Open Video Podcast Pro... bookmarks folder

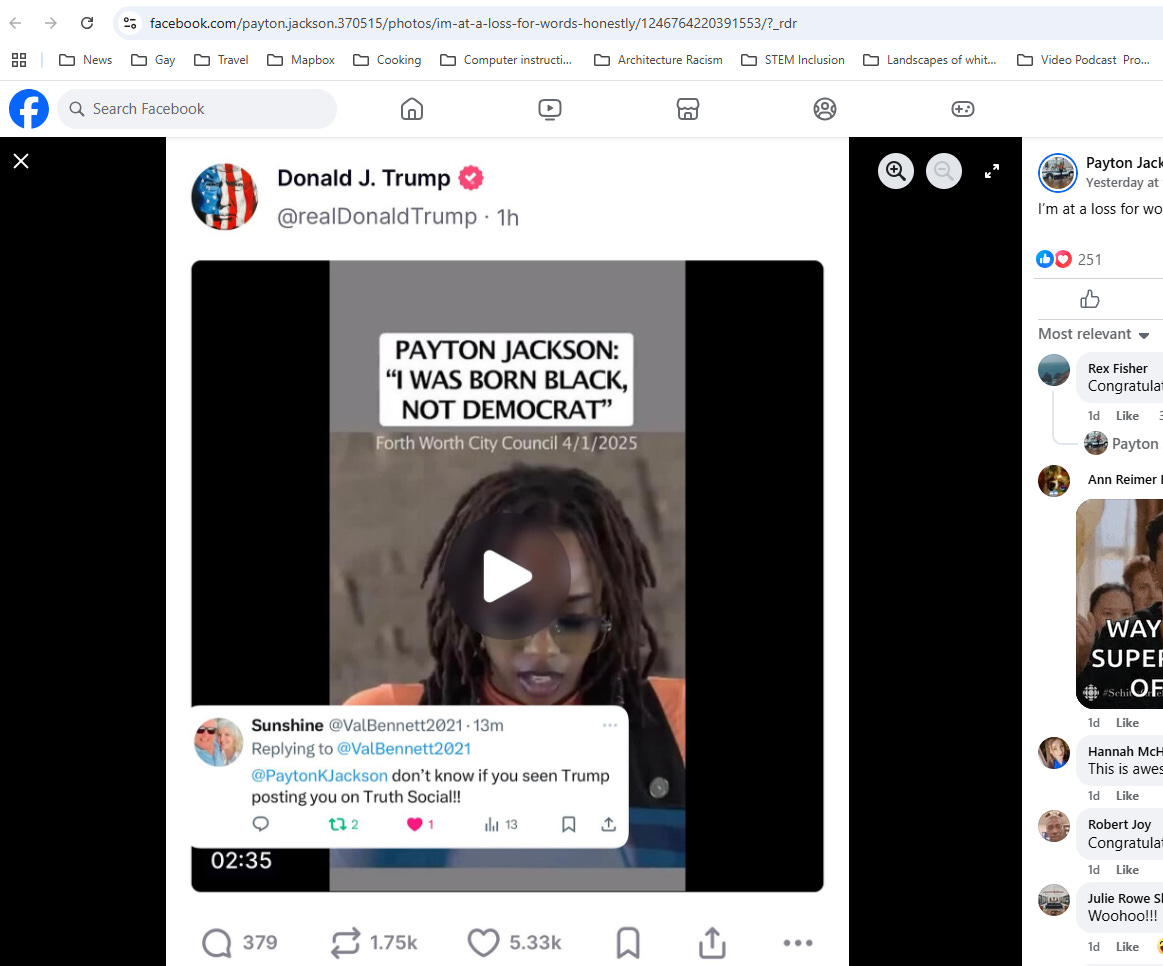[x=1084, y=60]
